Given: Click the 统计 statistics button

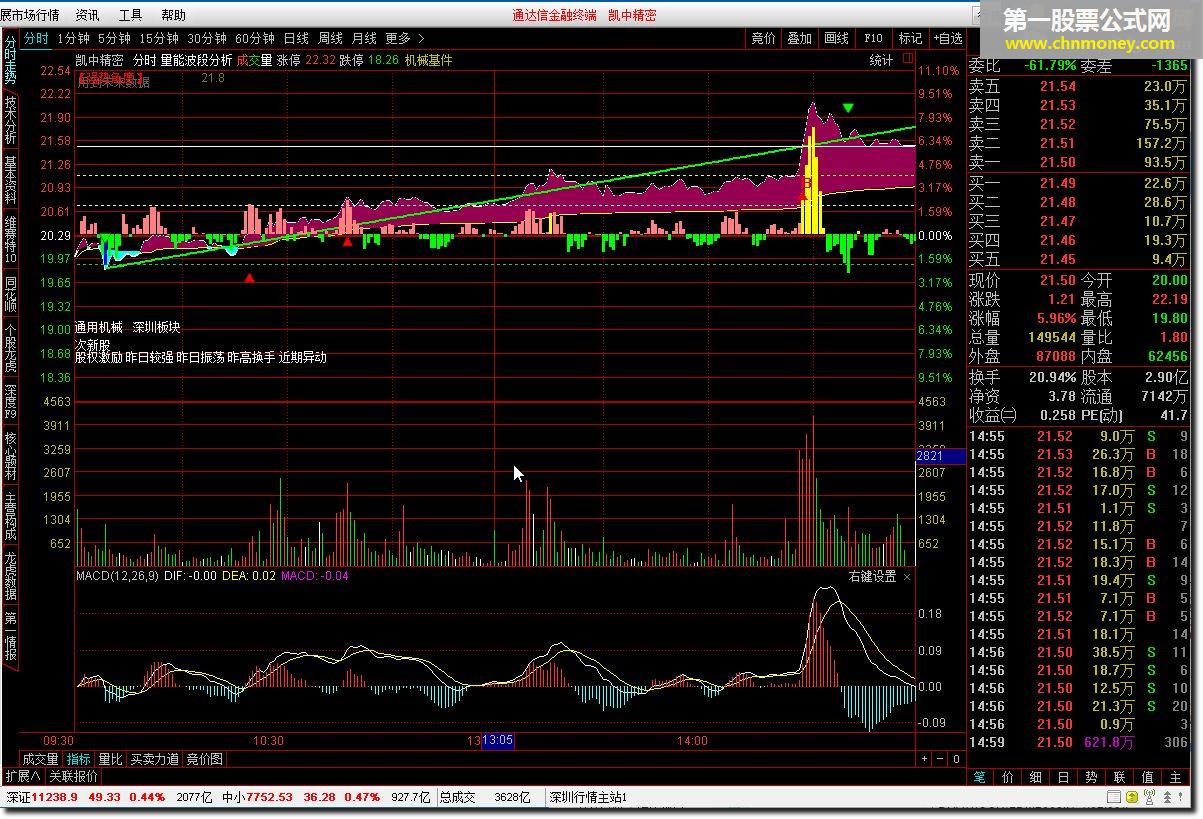Looking at the screenshot, I should click(x=881, y=60).
